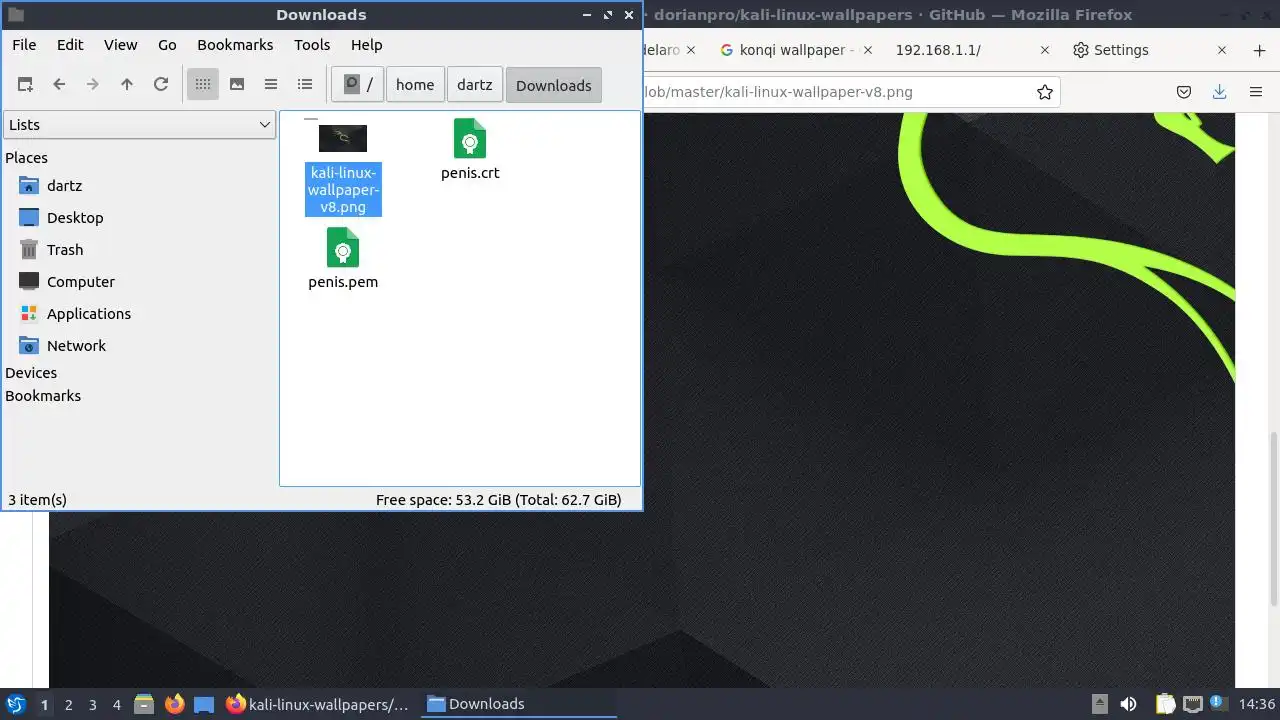Screen dimensions: 1280x720
Task: Open the Bookmarks menu
Action: click(x=235, y=45)
